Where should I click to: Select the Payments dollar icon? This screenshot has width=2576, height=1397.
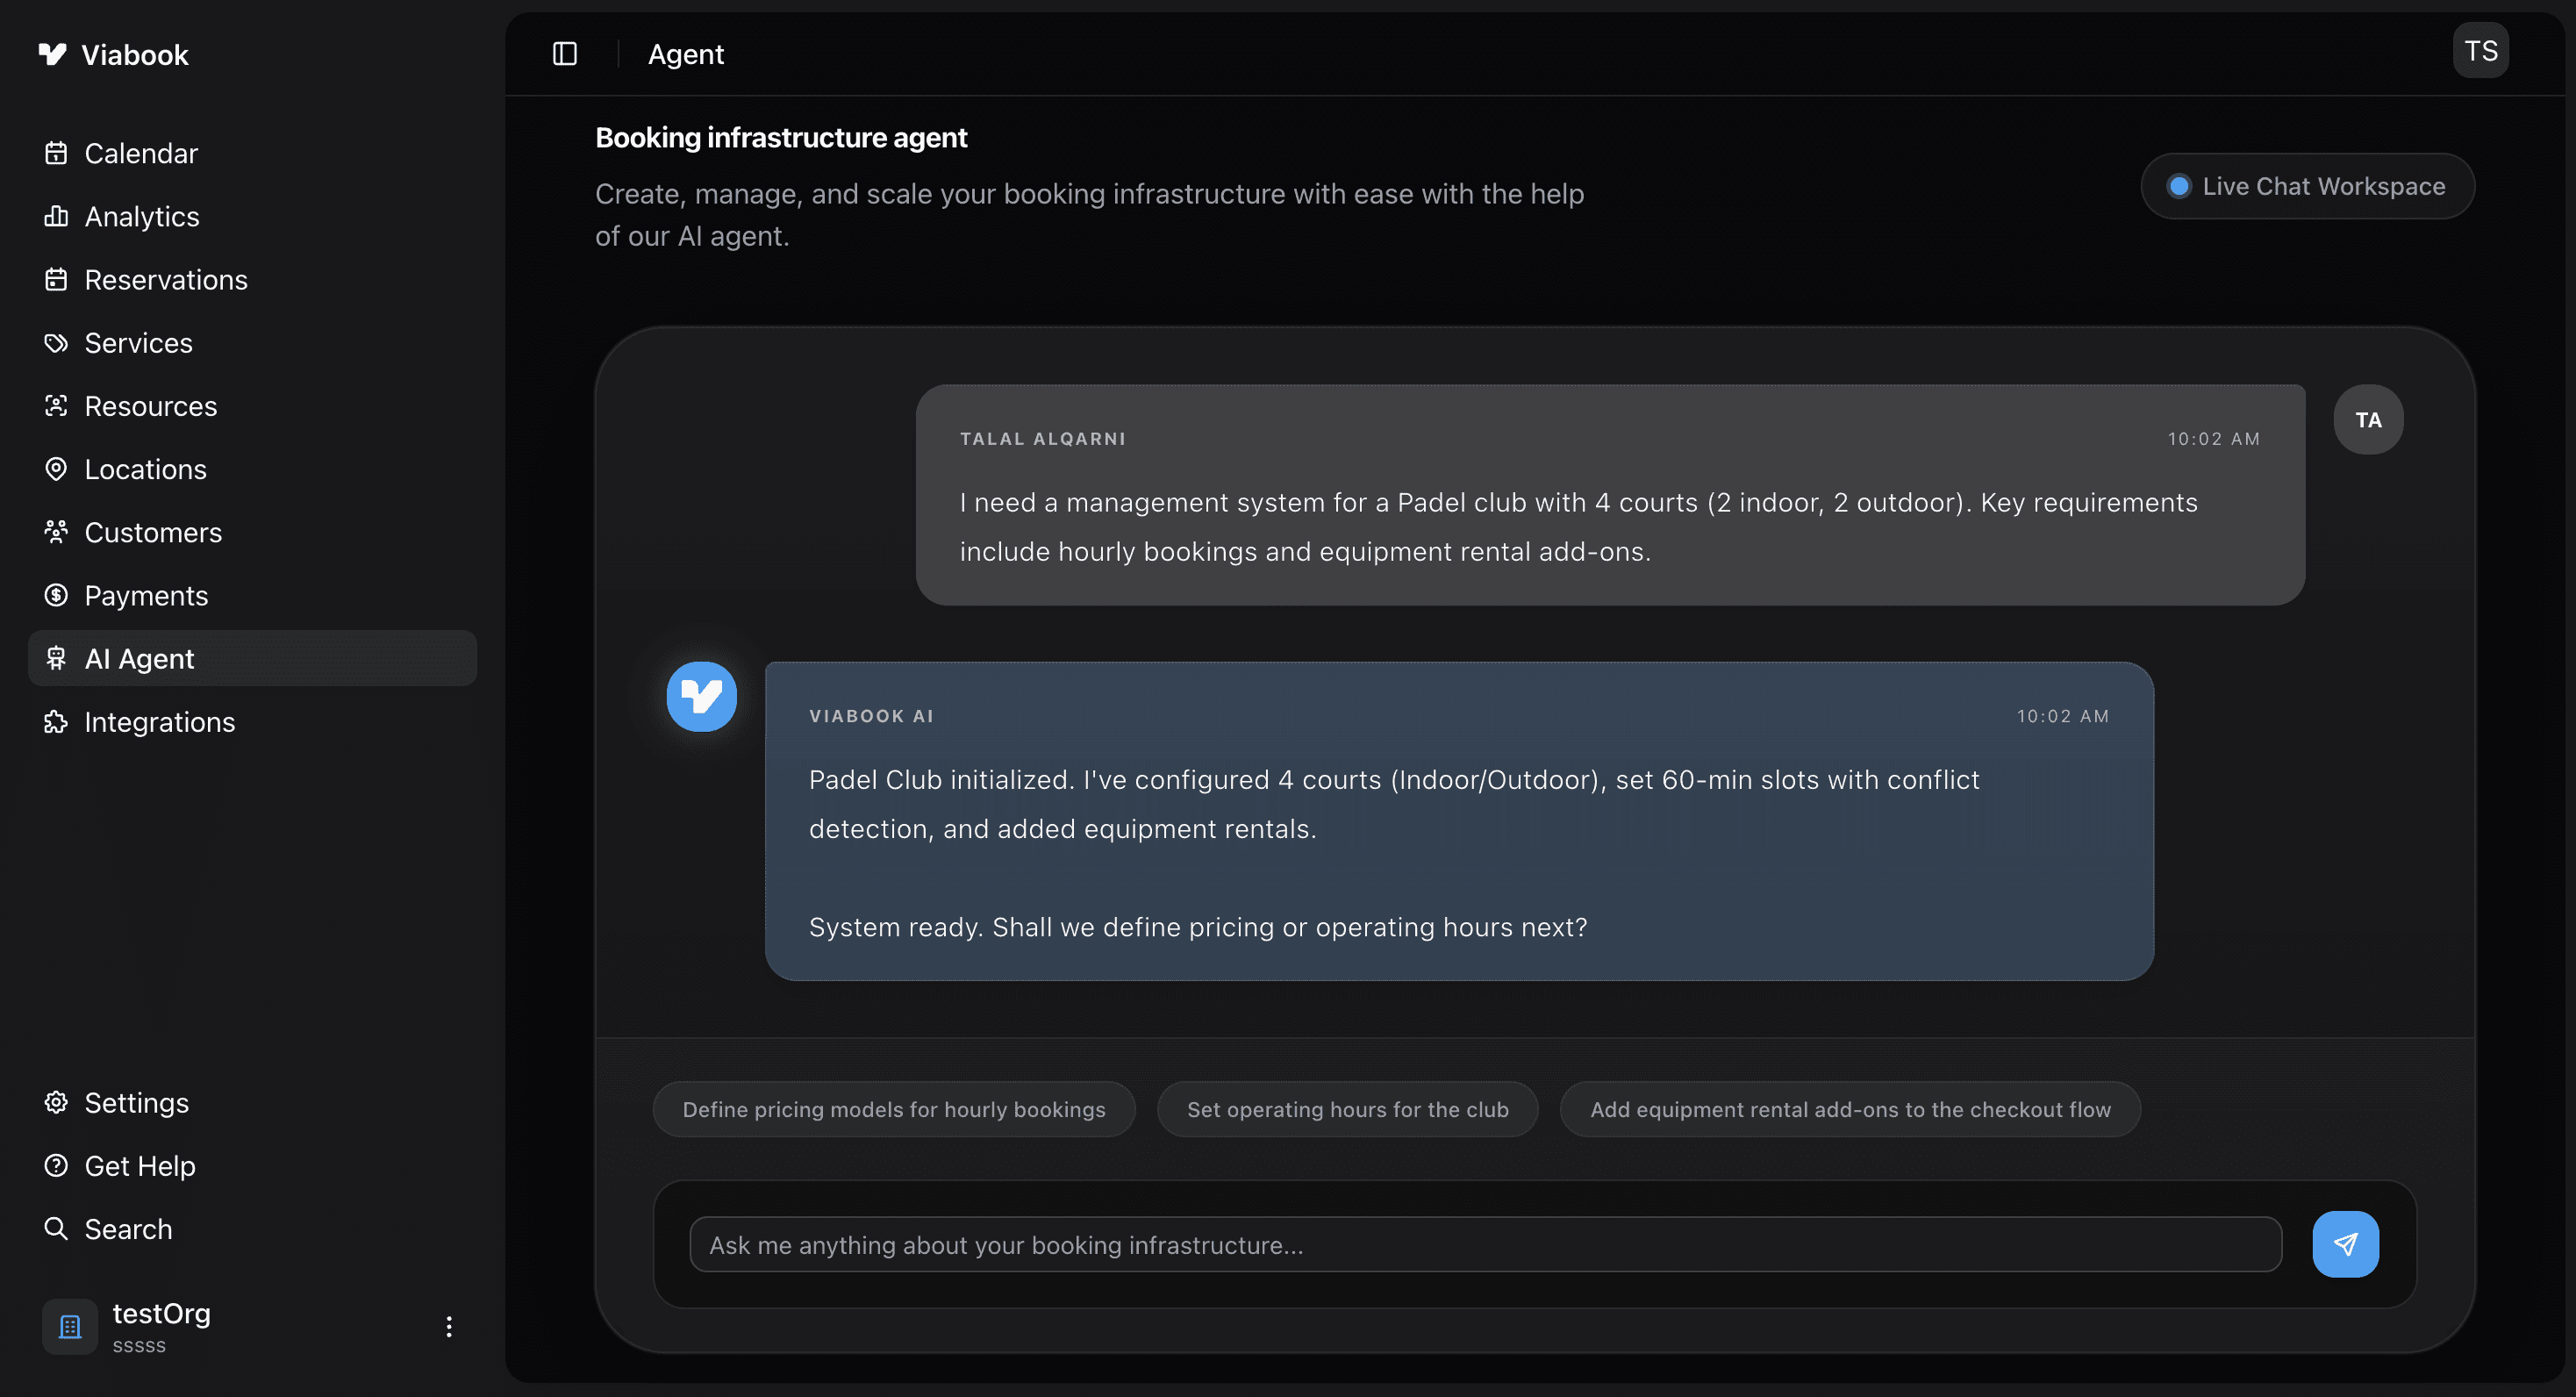coord(56,595)
